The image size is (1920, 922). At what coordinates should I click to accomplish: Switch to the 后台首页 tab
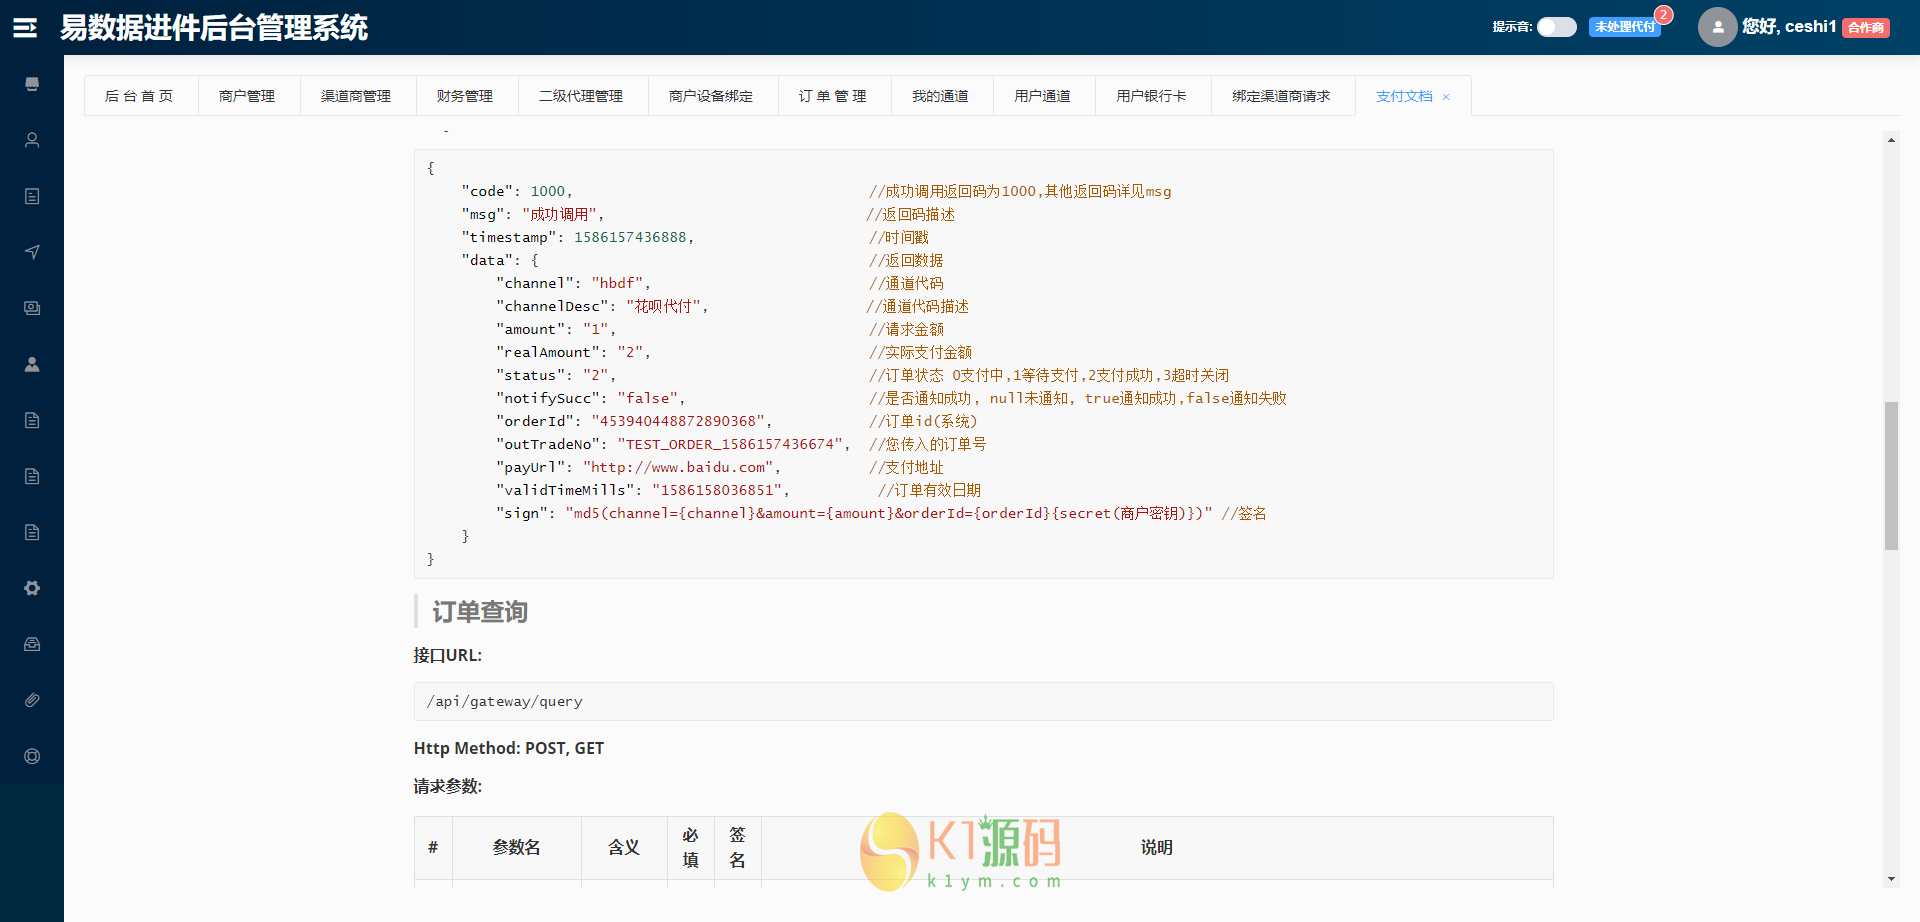[x=140, y=96]
